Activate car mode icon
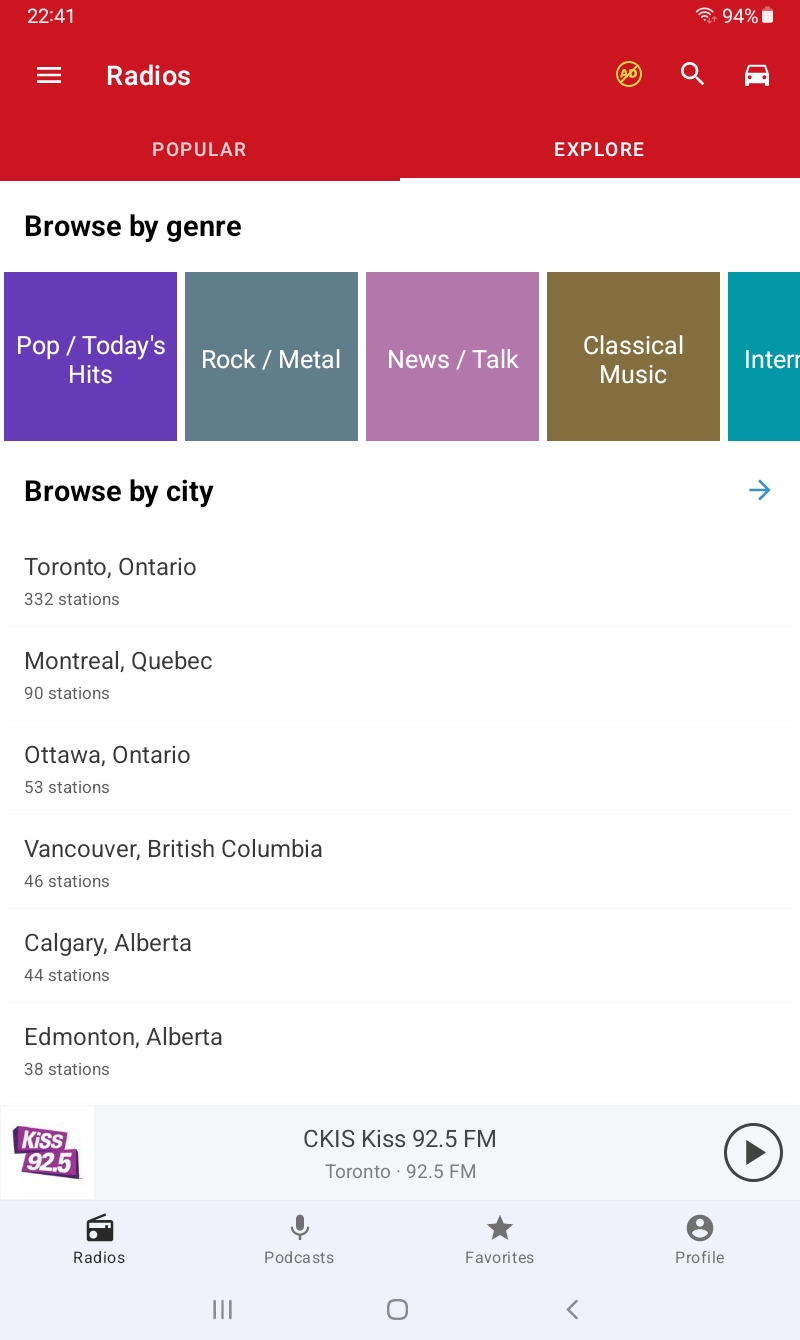 tap(757, 75)
